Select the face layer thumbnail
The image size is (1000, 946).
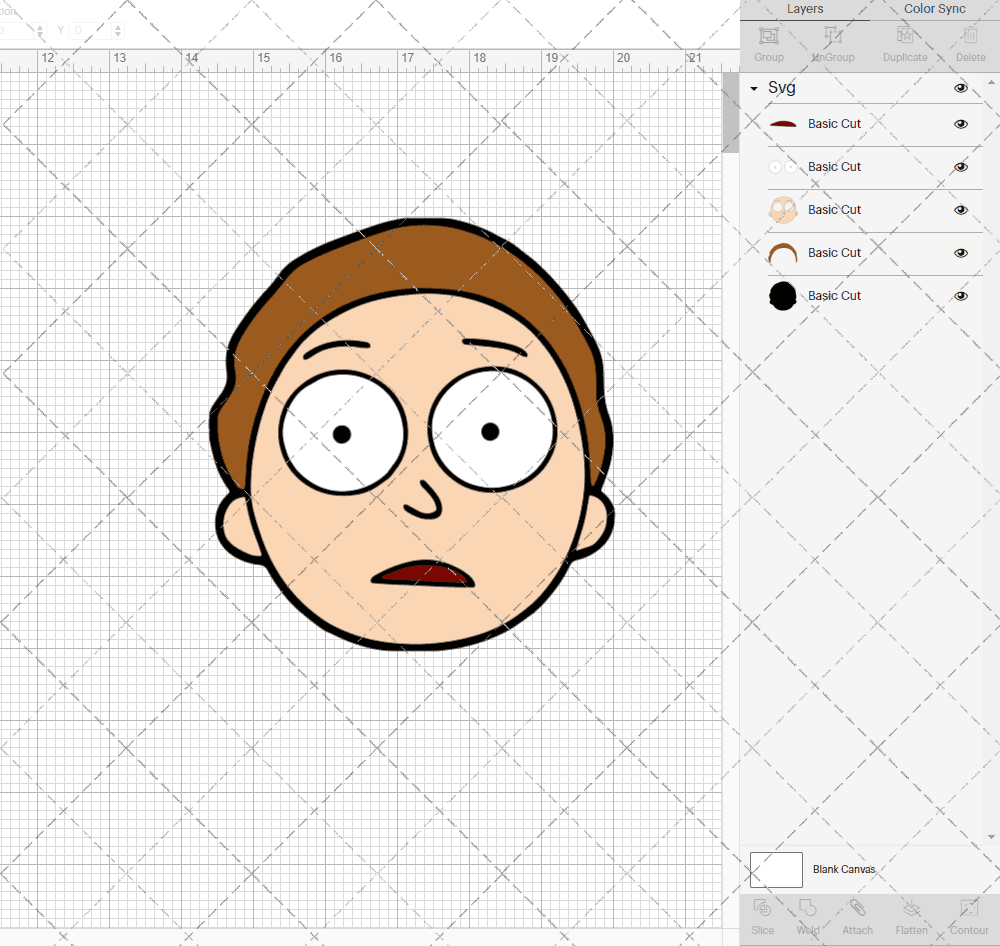[x=783, y=210]
